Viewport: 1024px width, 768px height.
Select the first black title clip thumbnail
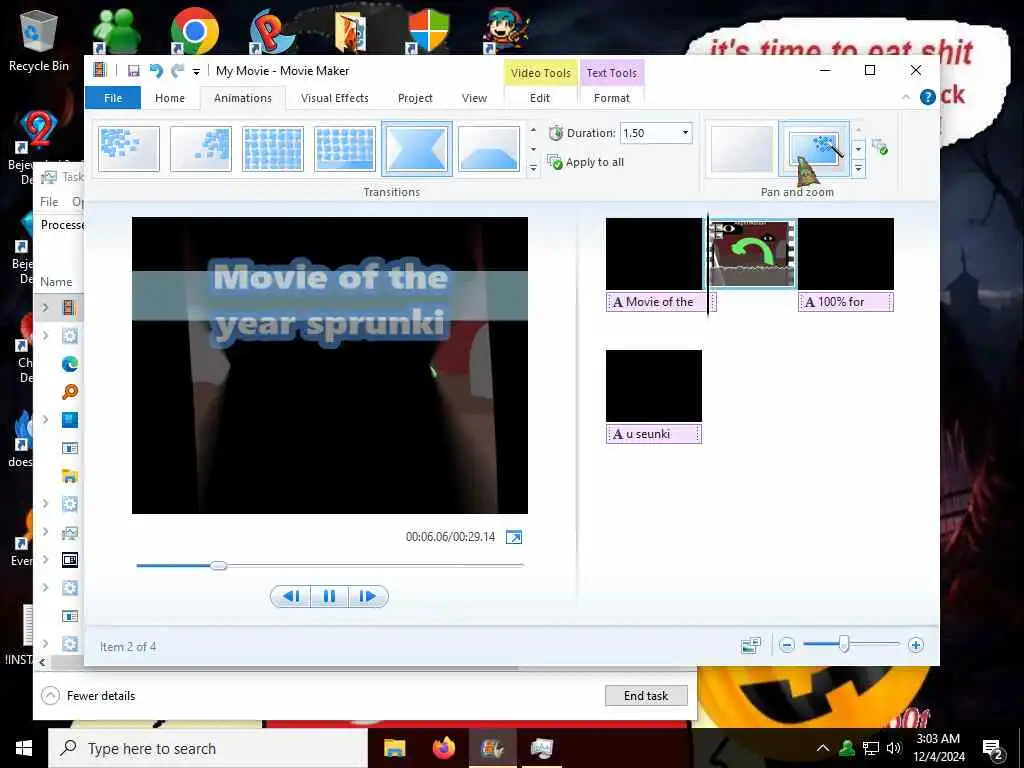[x=654, y=254]
